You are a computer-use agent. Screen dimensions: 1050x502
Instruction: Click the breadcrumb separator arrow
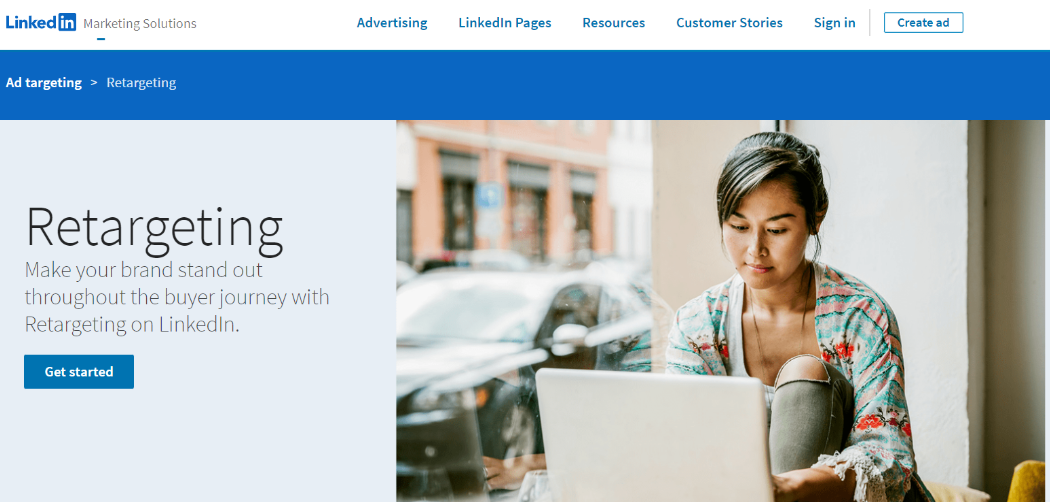pos(94,82)
